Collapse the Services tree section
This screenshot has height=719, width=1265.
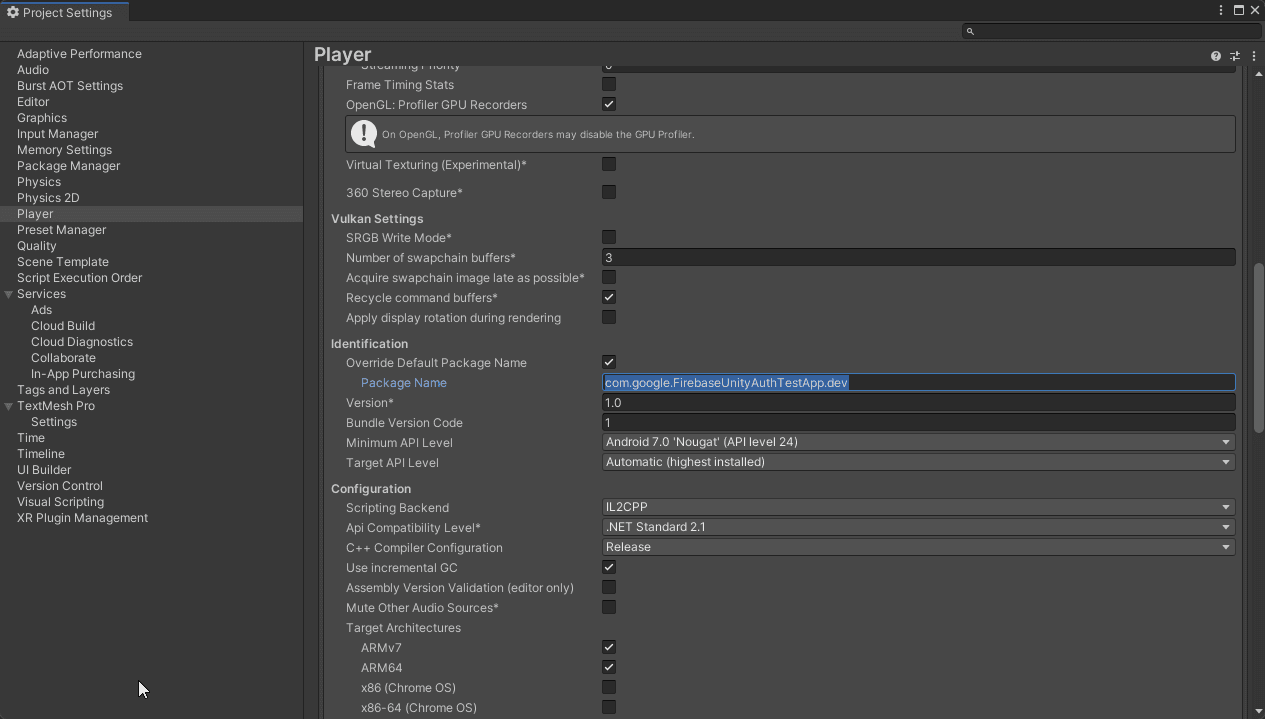click(x=8, y=294)
